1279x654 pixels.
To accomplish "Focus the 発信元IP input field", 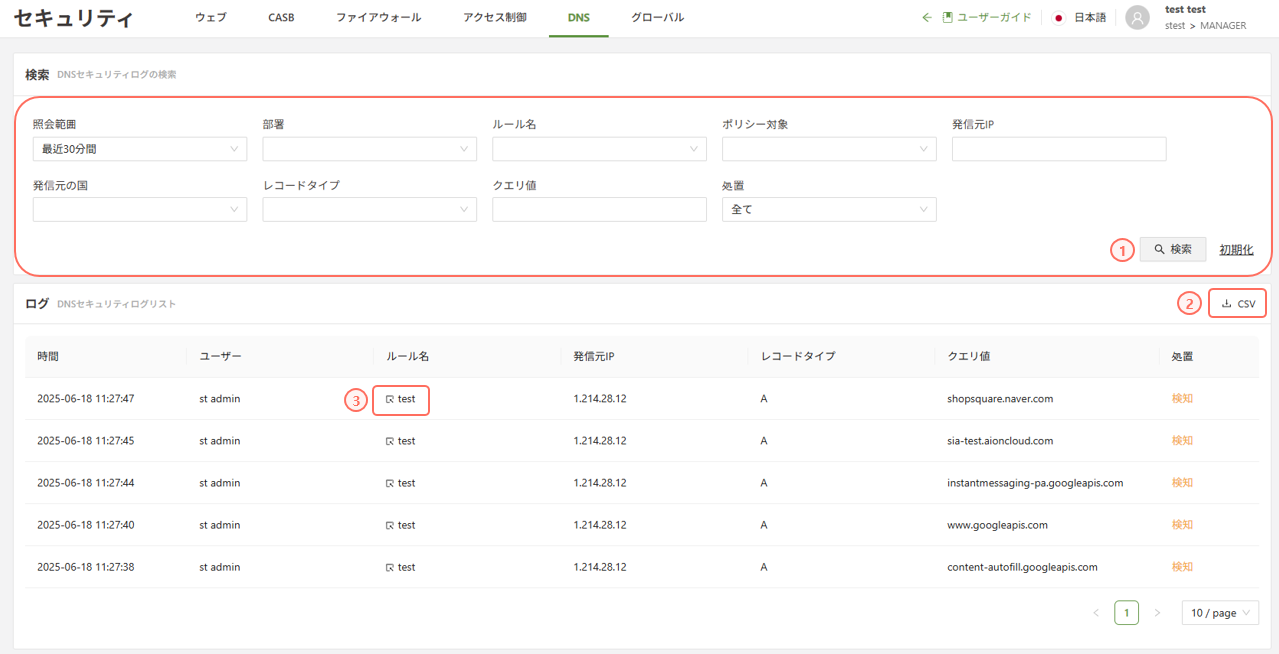I will (x=1058, y=149).
